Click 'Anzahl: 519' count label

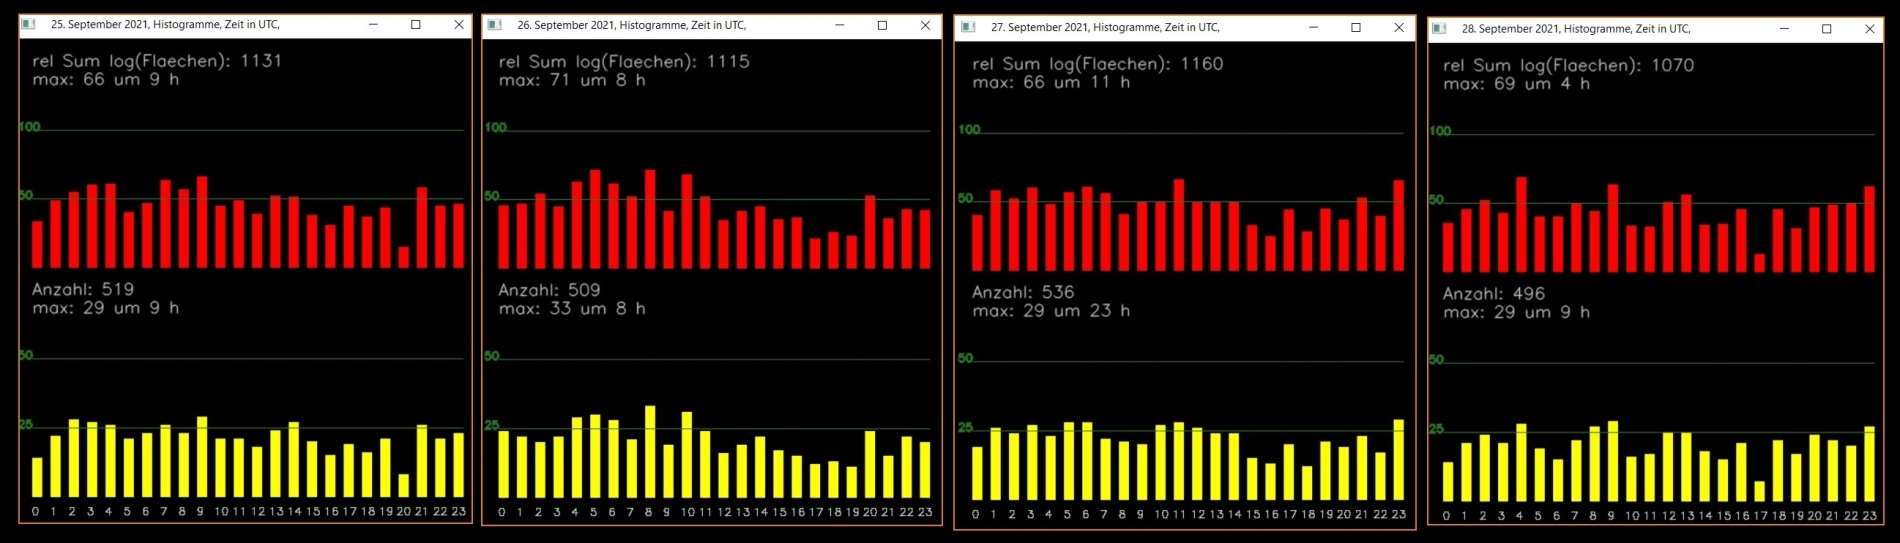pyautogui.click(x=83, y=289)
